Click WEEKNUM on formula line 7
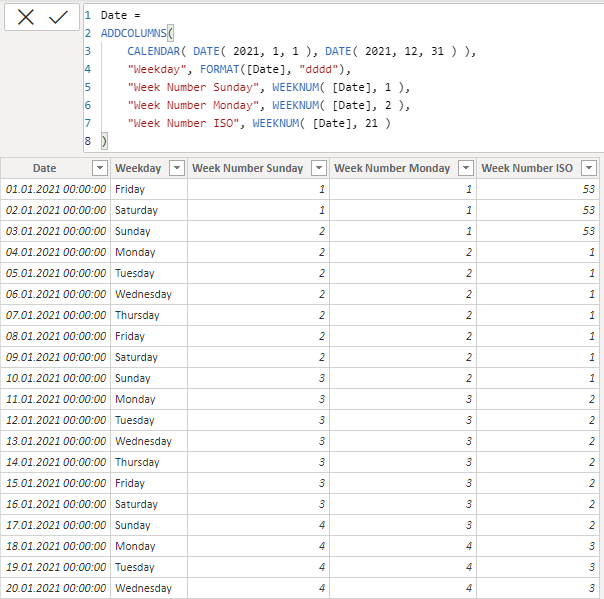Viewport: 604px width, 599px height. point(275,123)
